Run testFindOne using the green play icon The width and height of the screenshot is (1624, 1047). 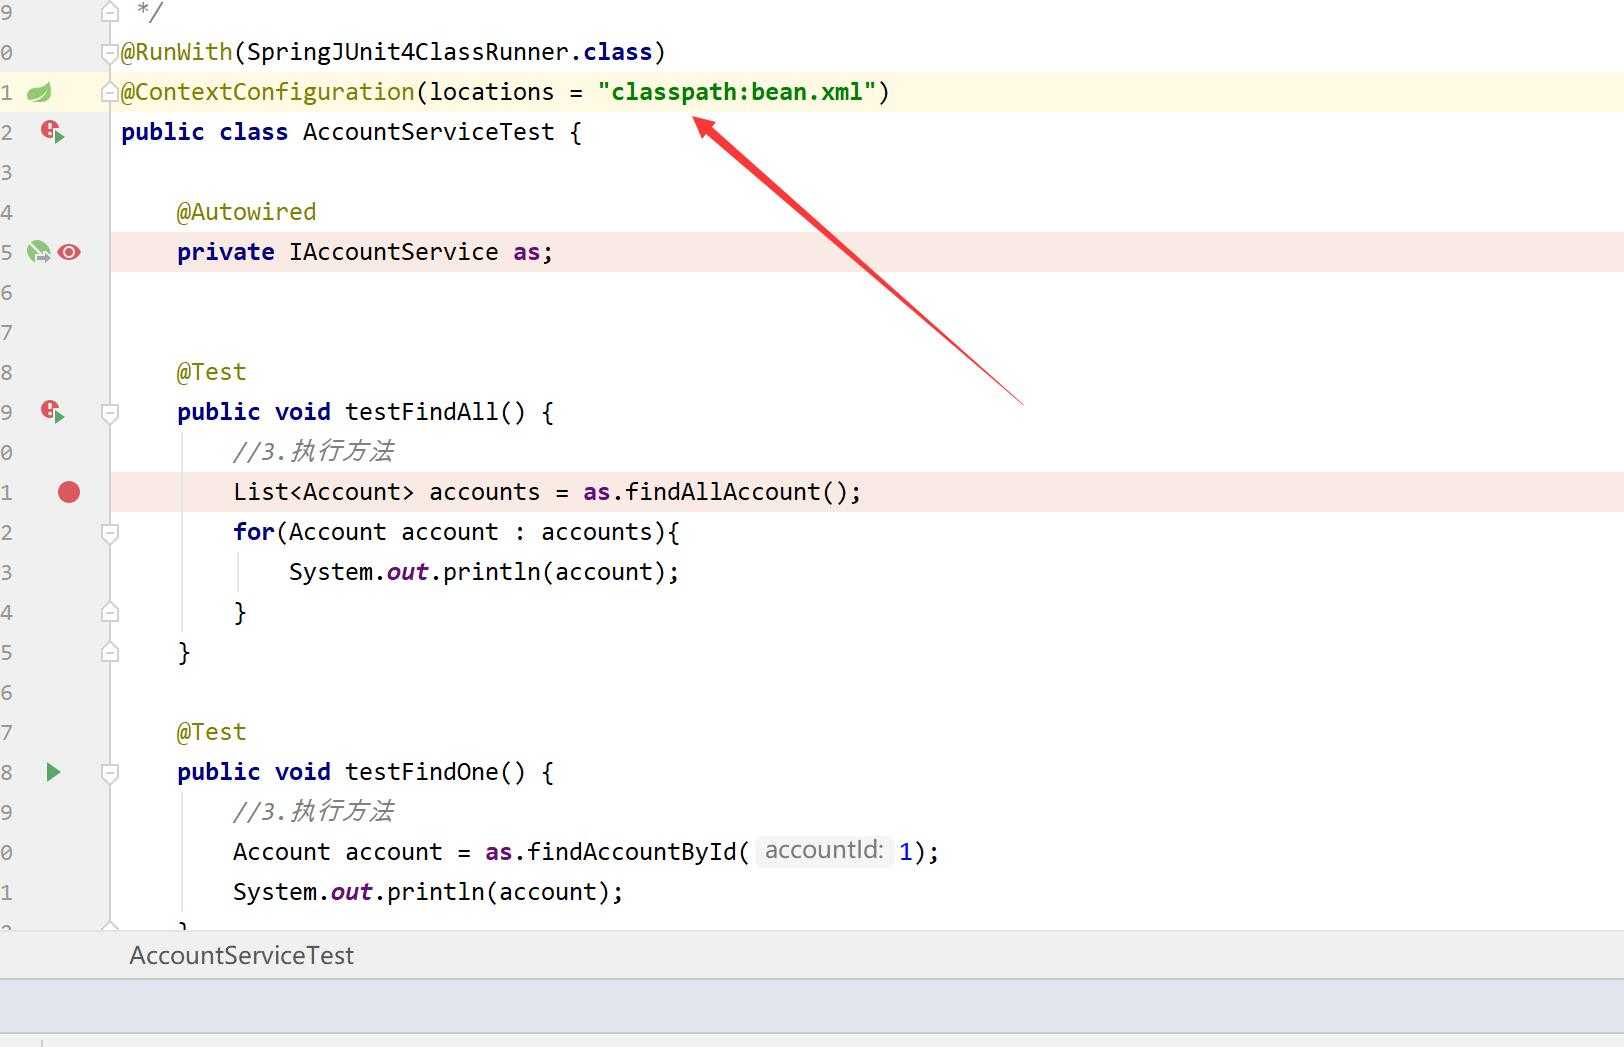pos(53,772)
